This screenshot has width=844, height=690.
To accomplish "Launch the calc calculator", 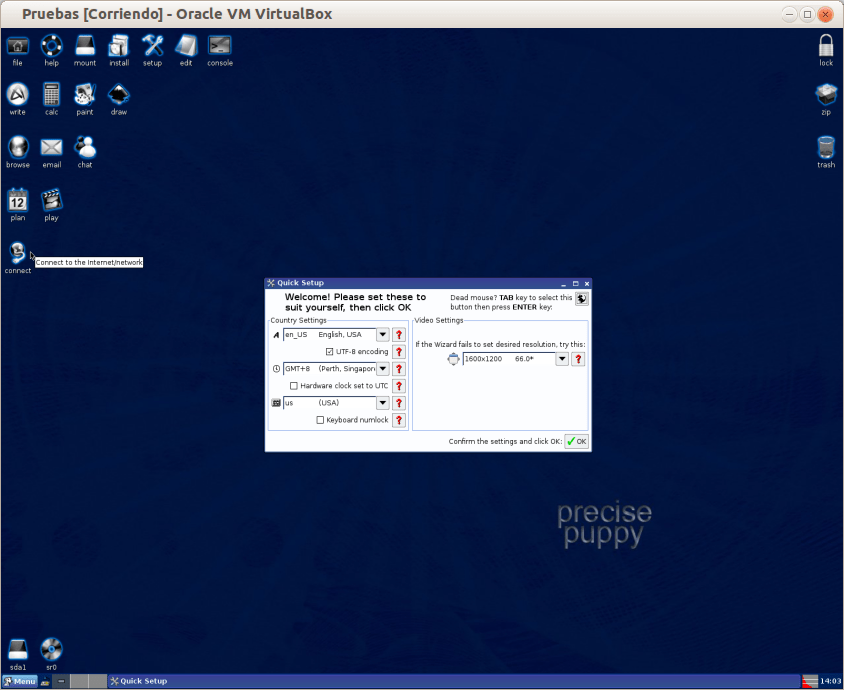I will (x=51, y=95).
